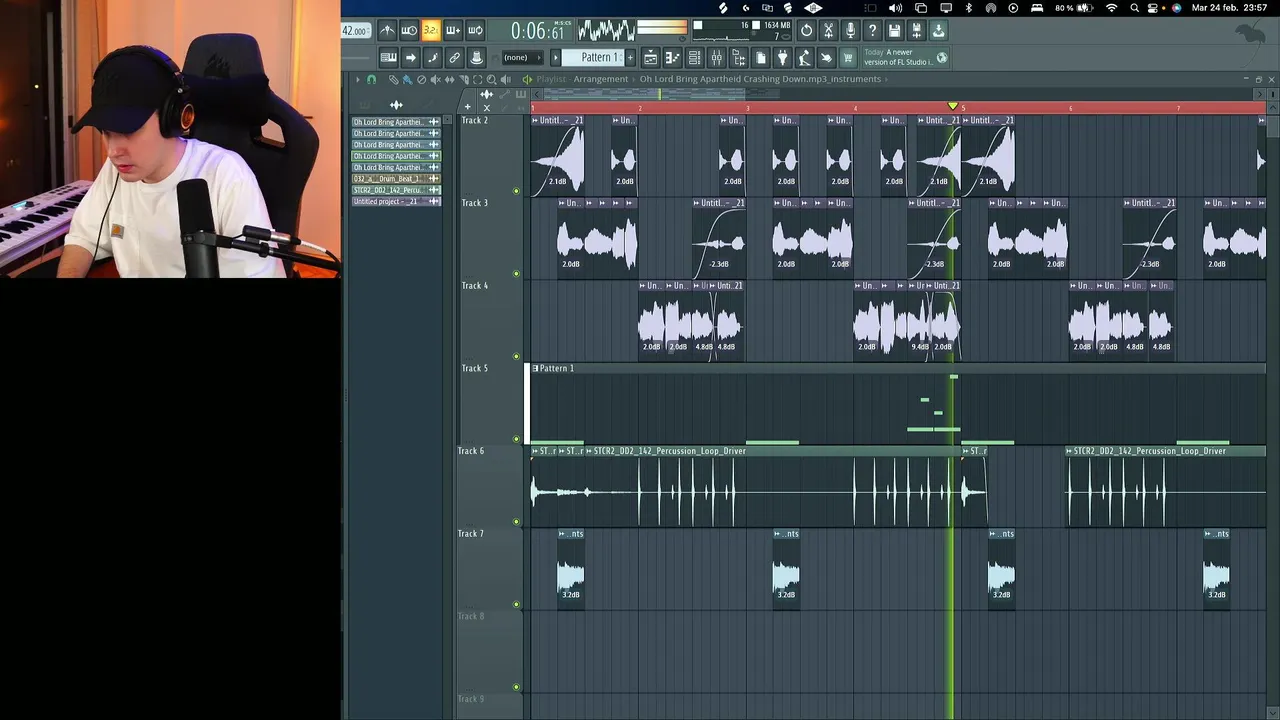The width and height of the screenshot is (1280, 720).
Task: Mute Track 4 with its green dot
Action: 516,356
